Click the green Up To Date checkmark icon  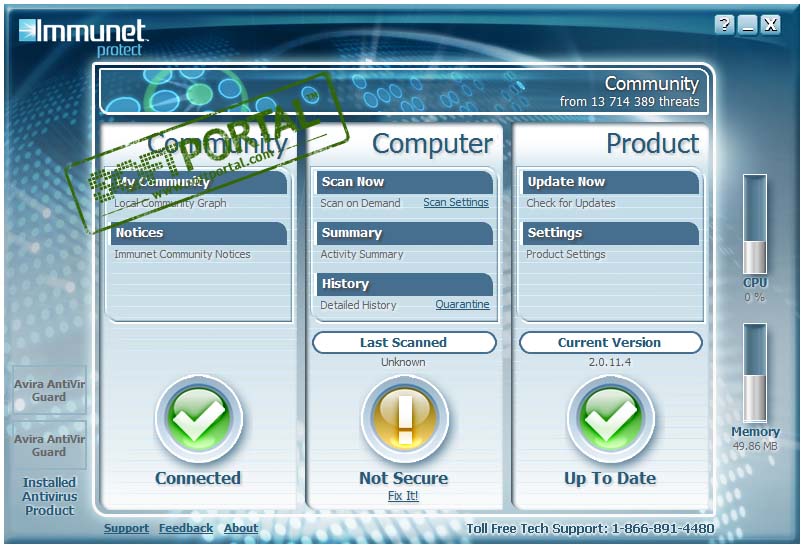click(611, 420)
